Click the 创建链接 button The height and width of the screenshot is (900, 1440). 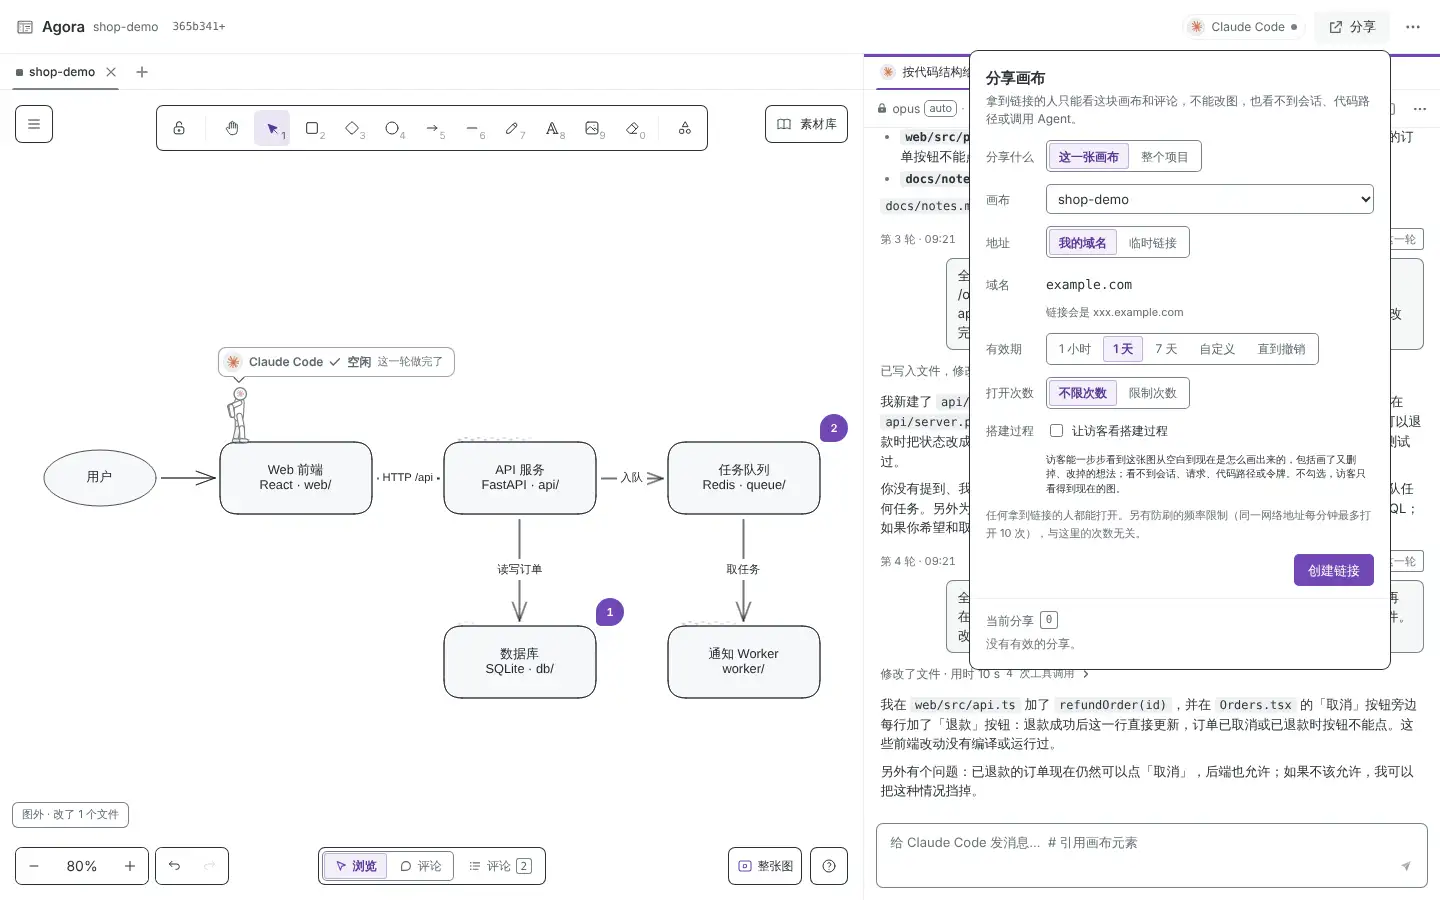1334,570
